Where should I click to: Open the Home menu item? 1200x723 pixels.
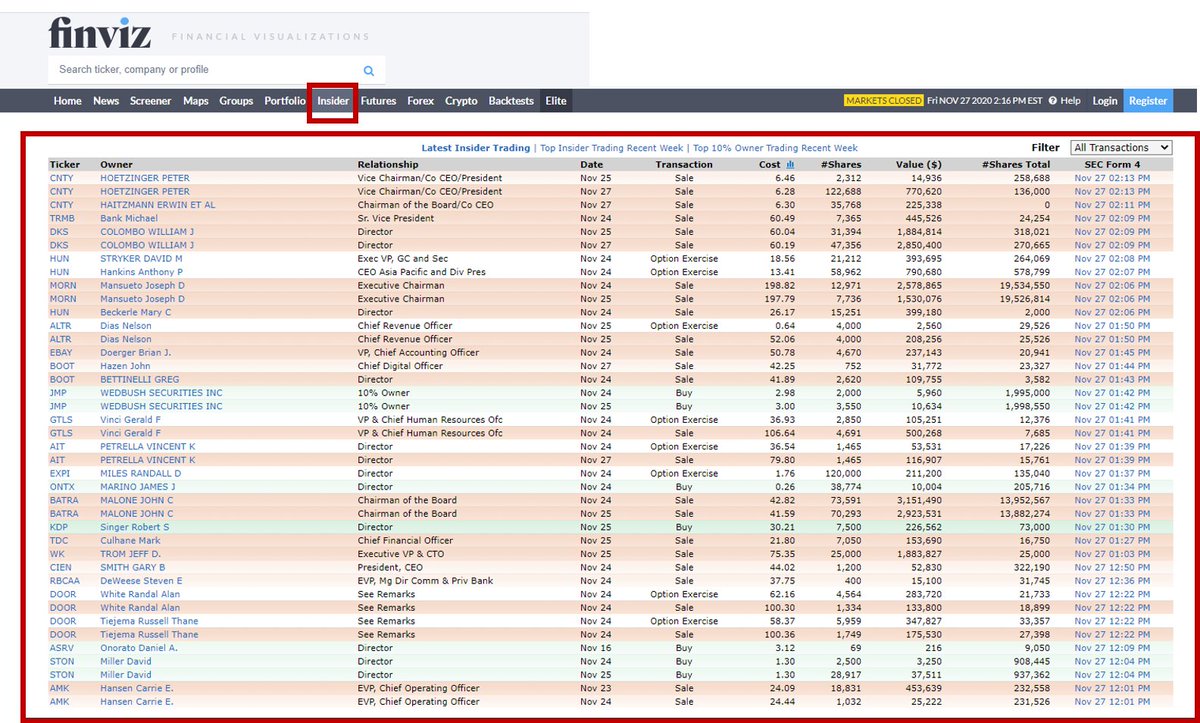[68, 101]
